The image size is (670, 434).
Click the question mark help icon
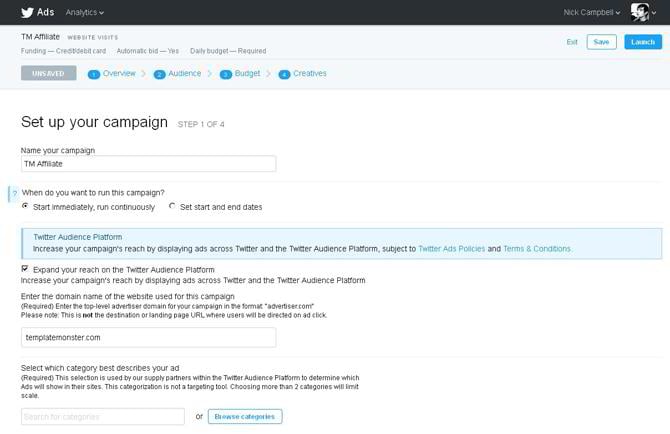click(x=14, y=192)
